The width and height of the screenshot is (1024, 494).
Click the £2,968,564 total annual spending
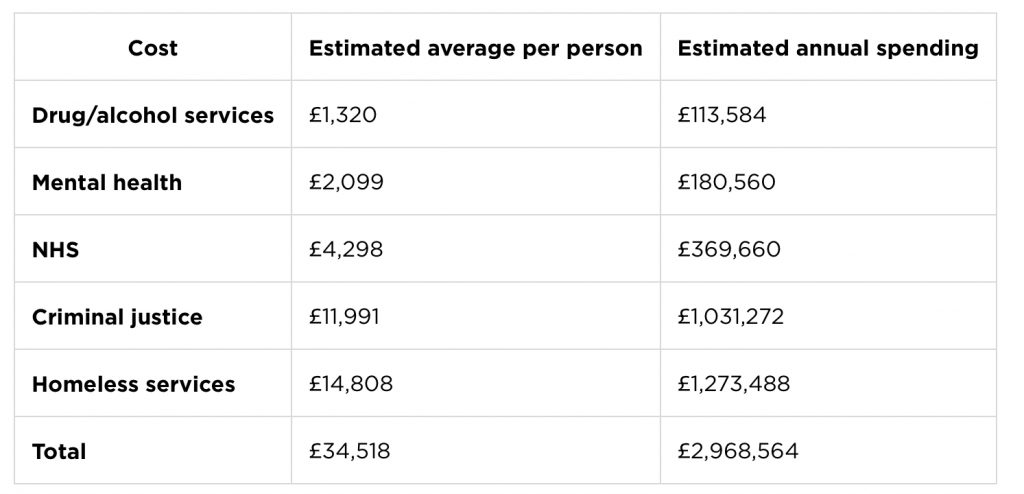(x=738, y=451)
